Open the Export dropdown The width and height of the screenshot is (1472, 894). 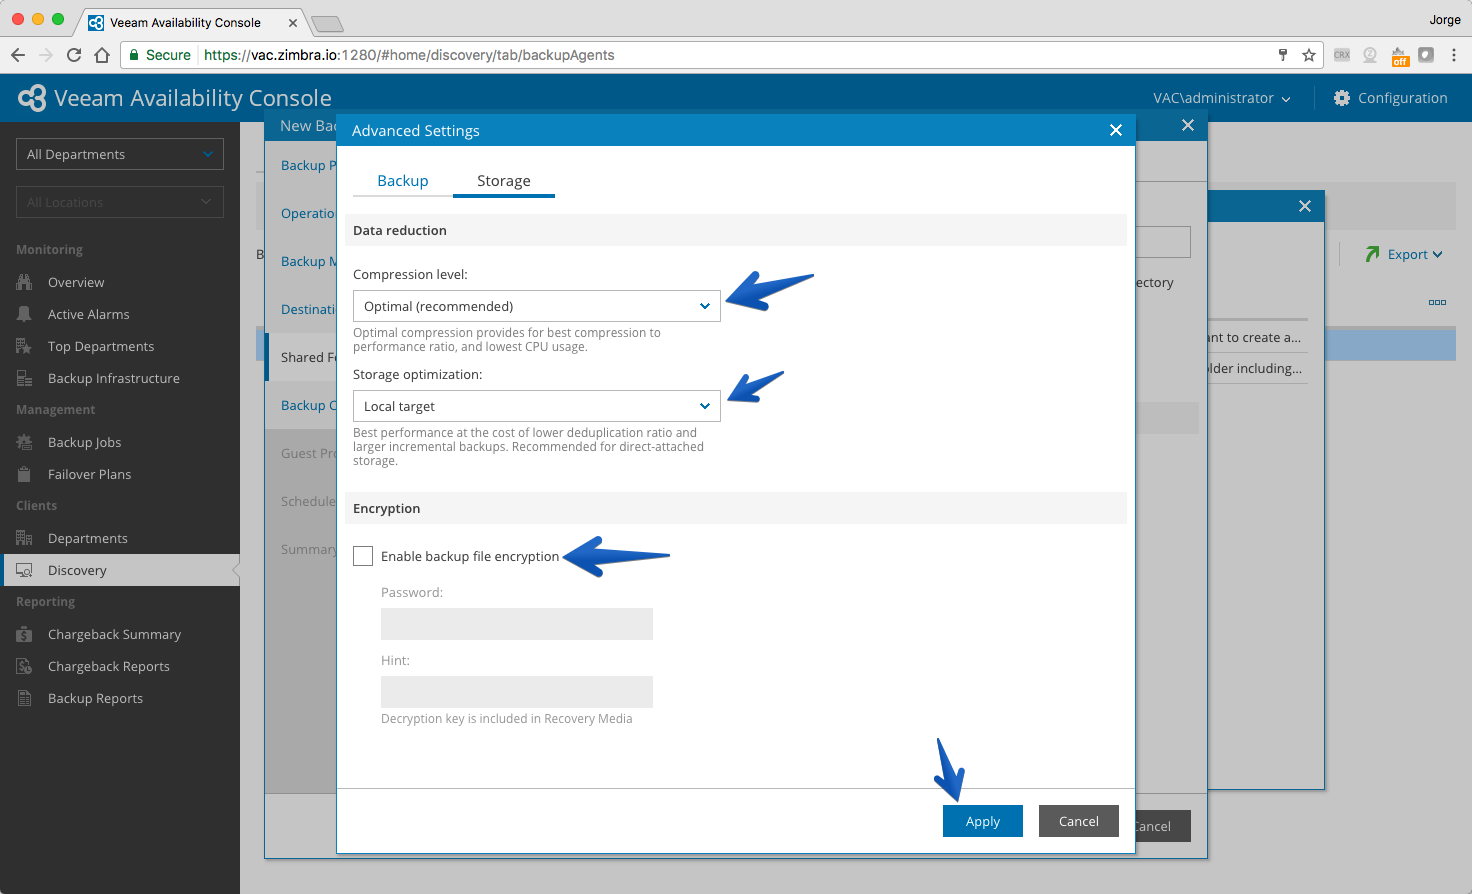point(1404,254)
